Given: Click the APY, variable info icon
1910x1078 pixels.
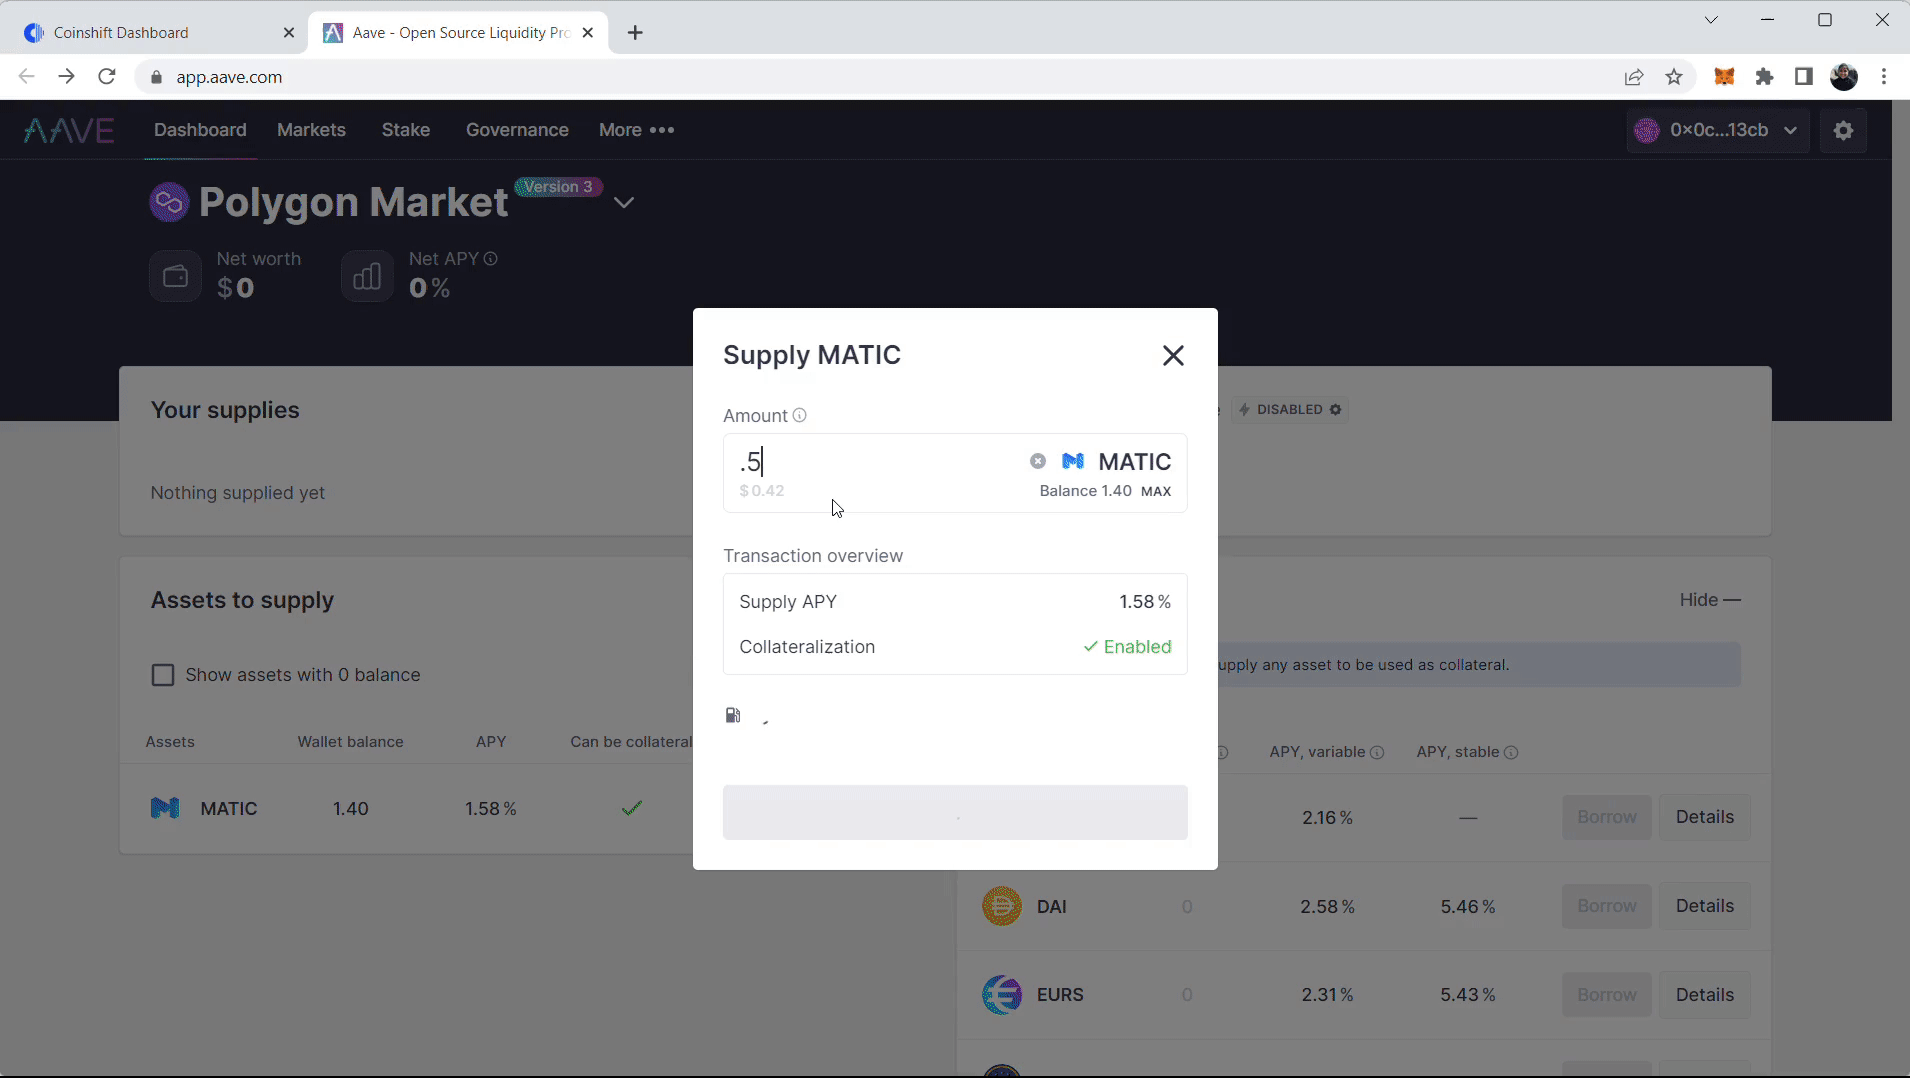Looking at the screenshot, I should [1377, 752].
